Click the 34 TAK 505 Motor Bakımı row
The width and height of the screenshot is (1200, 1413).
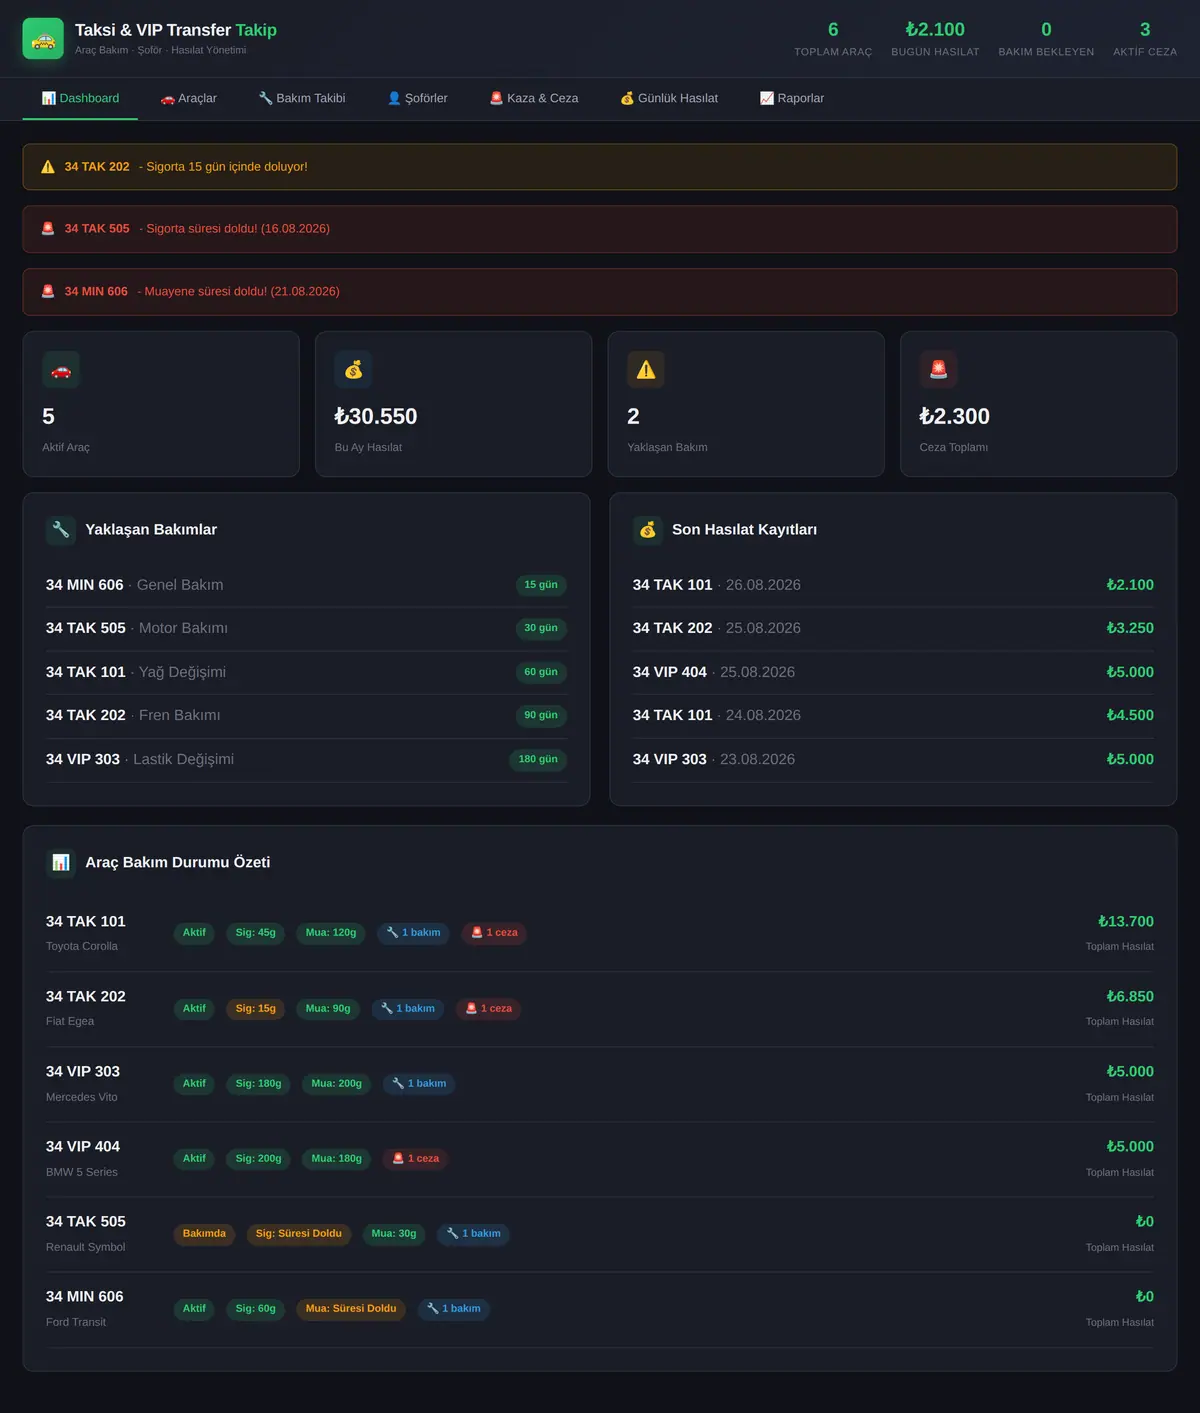306,628
